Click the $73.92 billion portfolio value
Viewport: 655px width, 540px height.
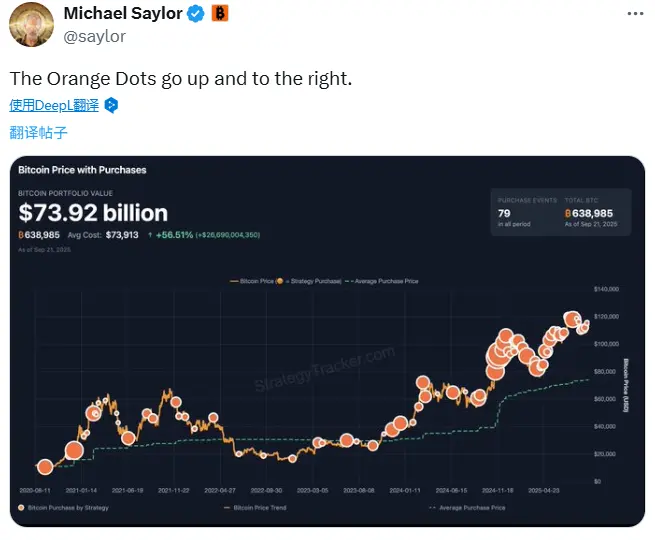point(93,213)
